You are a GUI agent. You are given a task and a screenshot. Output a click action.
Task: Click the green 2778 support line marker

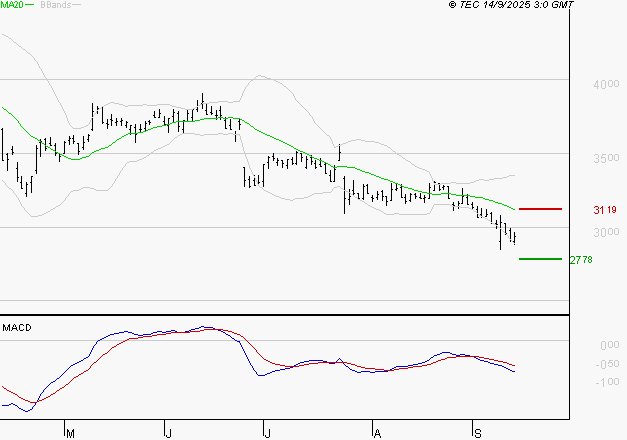click(541, 259)
